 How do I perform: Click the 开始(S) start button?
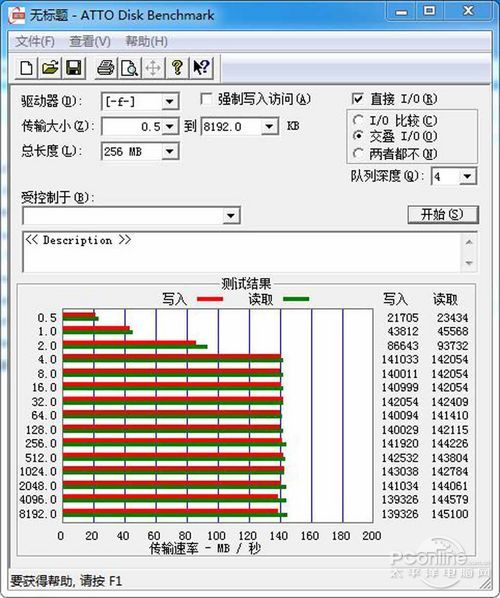442,214
